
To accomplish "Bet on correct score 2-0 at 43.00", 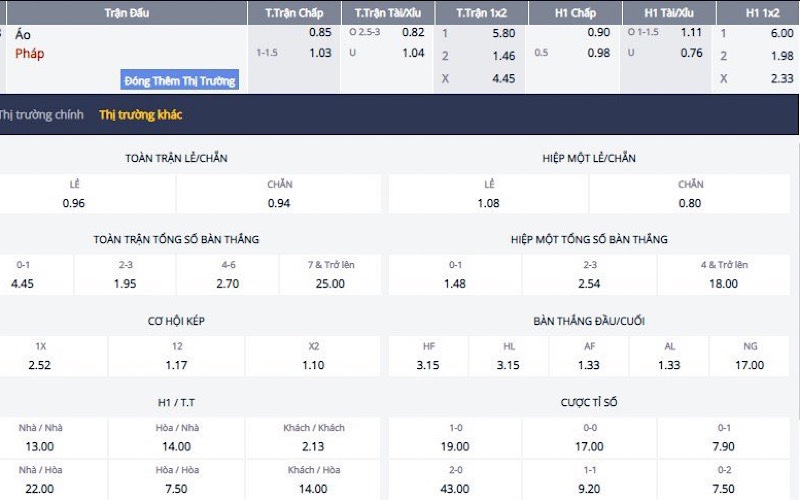I will 454,488.
